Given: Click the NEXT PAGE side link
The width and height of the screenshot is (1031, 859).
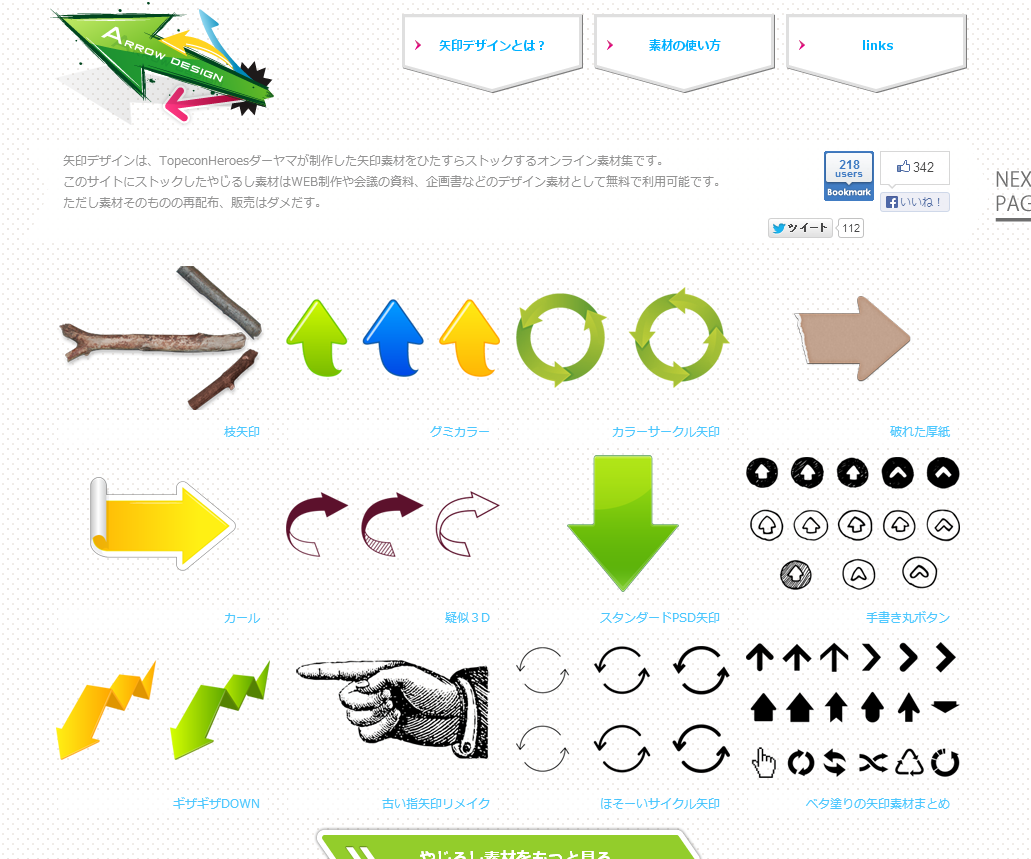Looking at the screenshot, I should coord(1013,192).
